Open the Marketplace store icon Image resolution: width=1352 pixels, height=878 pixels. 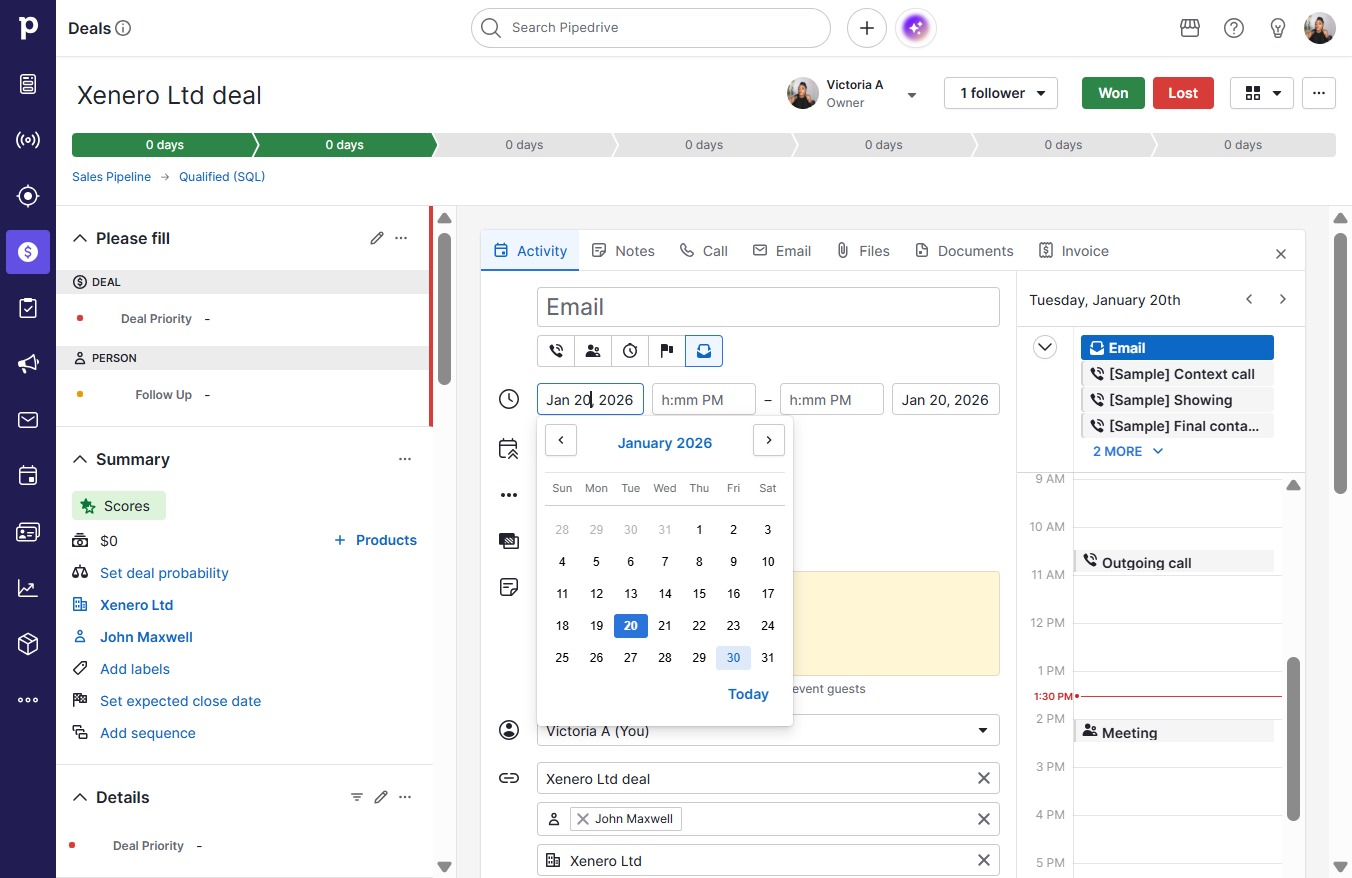pyautogui.click(x=1190, y=28)
